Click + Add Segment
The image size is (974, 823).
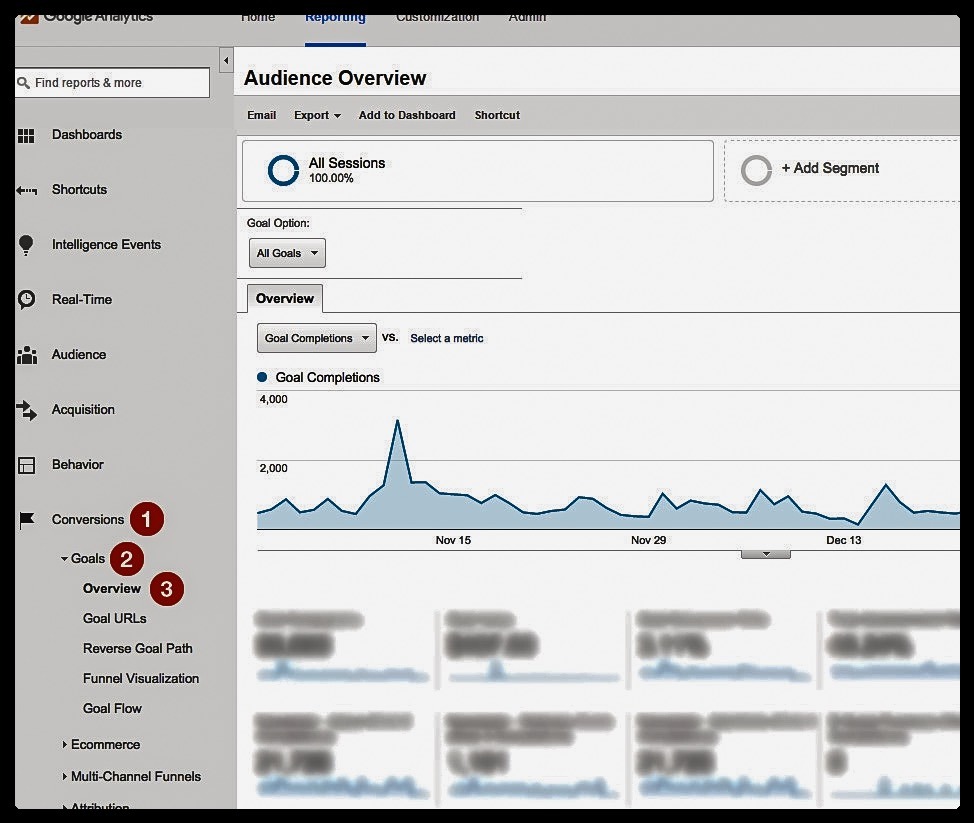click(x=830, y=168)
